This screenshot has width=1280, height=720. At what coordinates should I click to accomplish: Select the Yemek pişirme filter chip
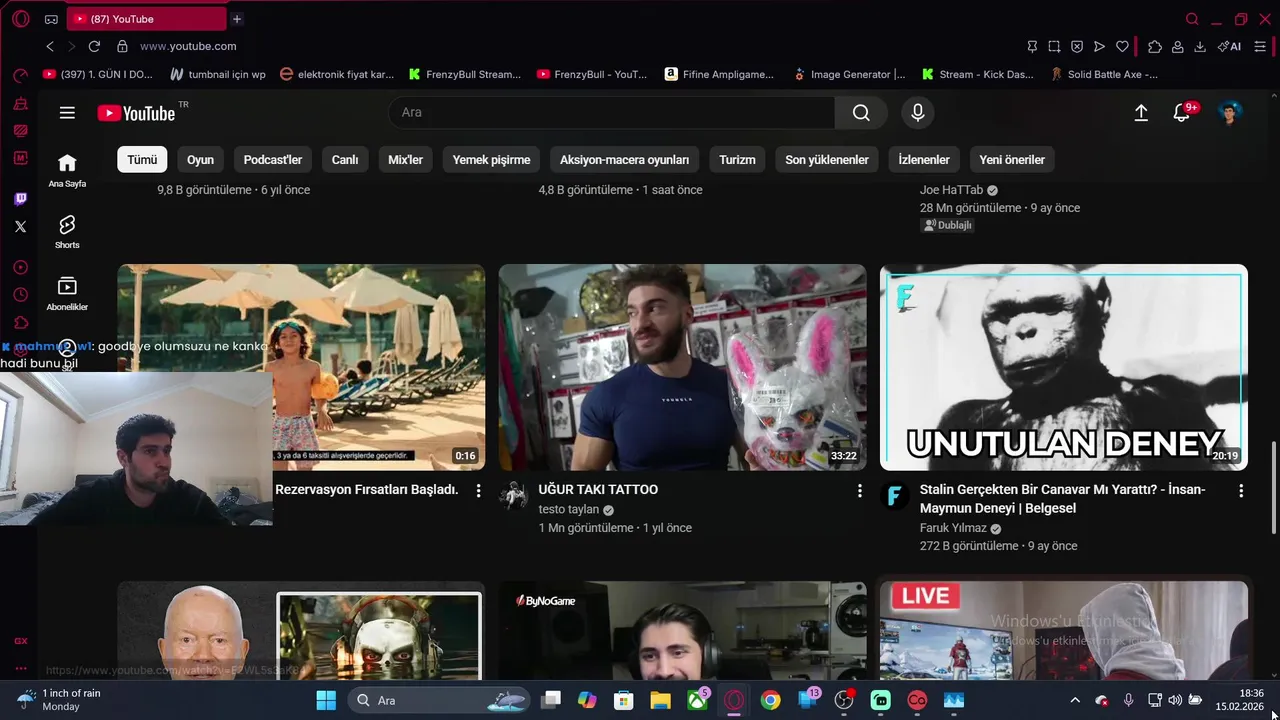(x=491, y=160)
